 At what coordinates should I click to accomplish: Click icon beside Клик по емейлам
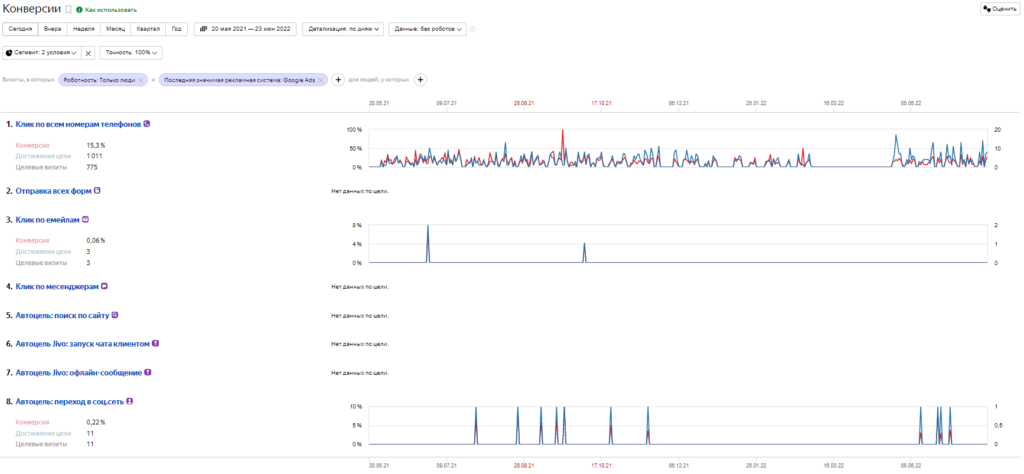point(84,219)
